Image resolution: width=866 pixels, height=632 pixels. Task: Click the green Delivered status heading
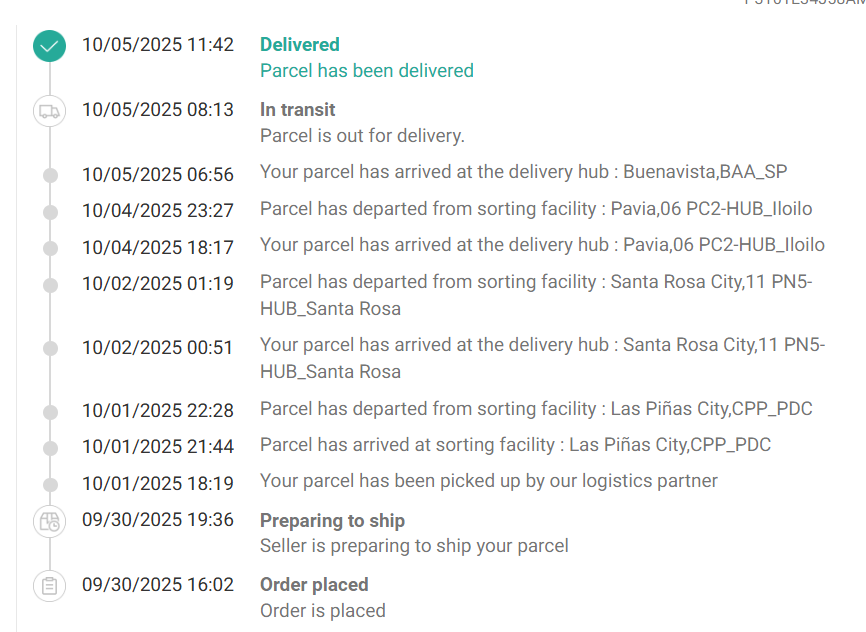pyautogui.click(x=299, y=45)
